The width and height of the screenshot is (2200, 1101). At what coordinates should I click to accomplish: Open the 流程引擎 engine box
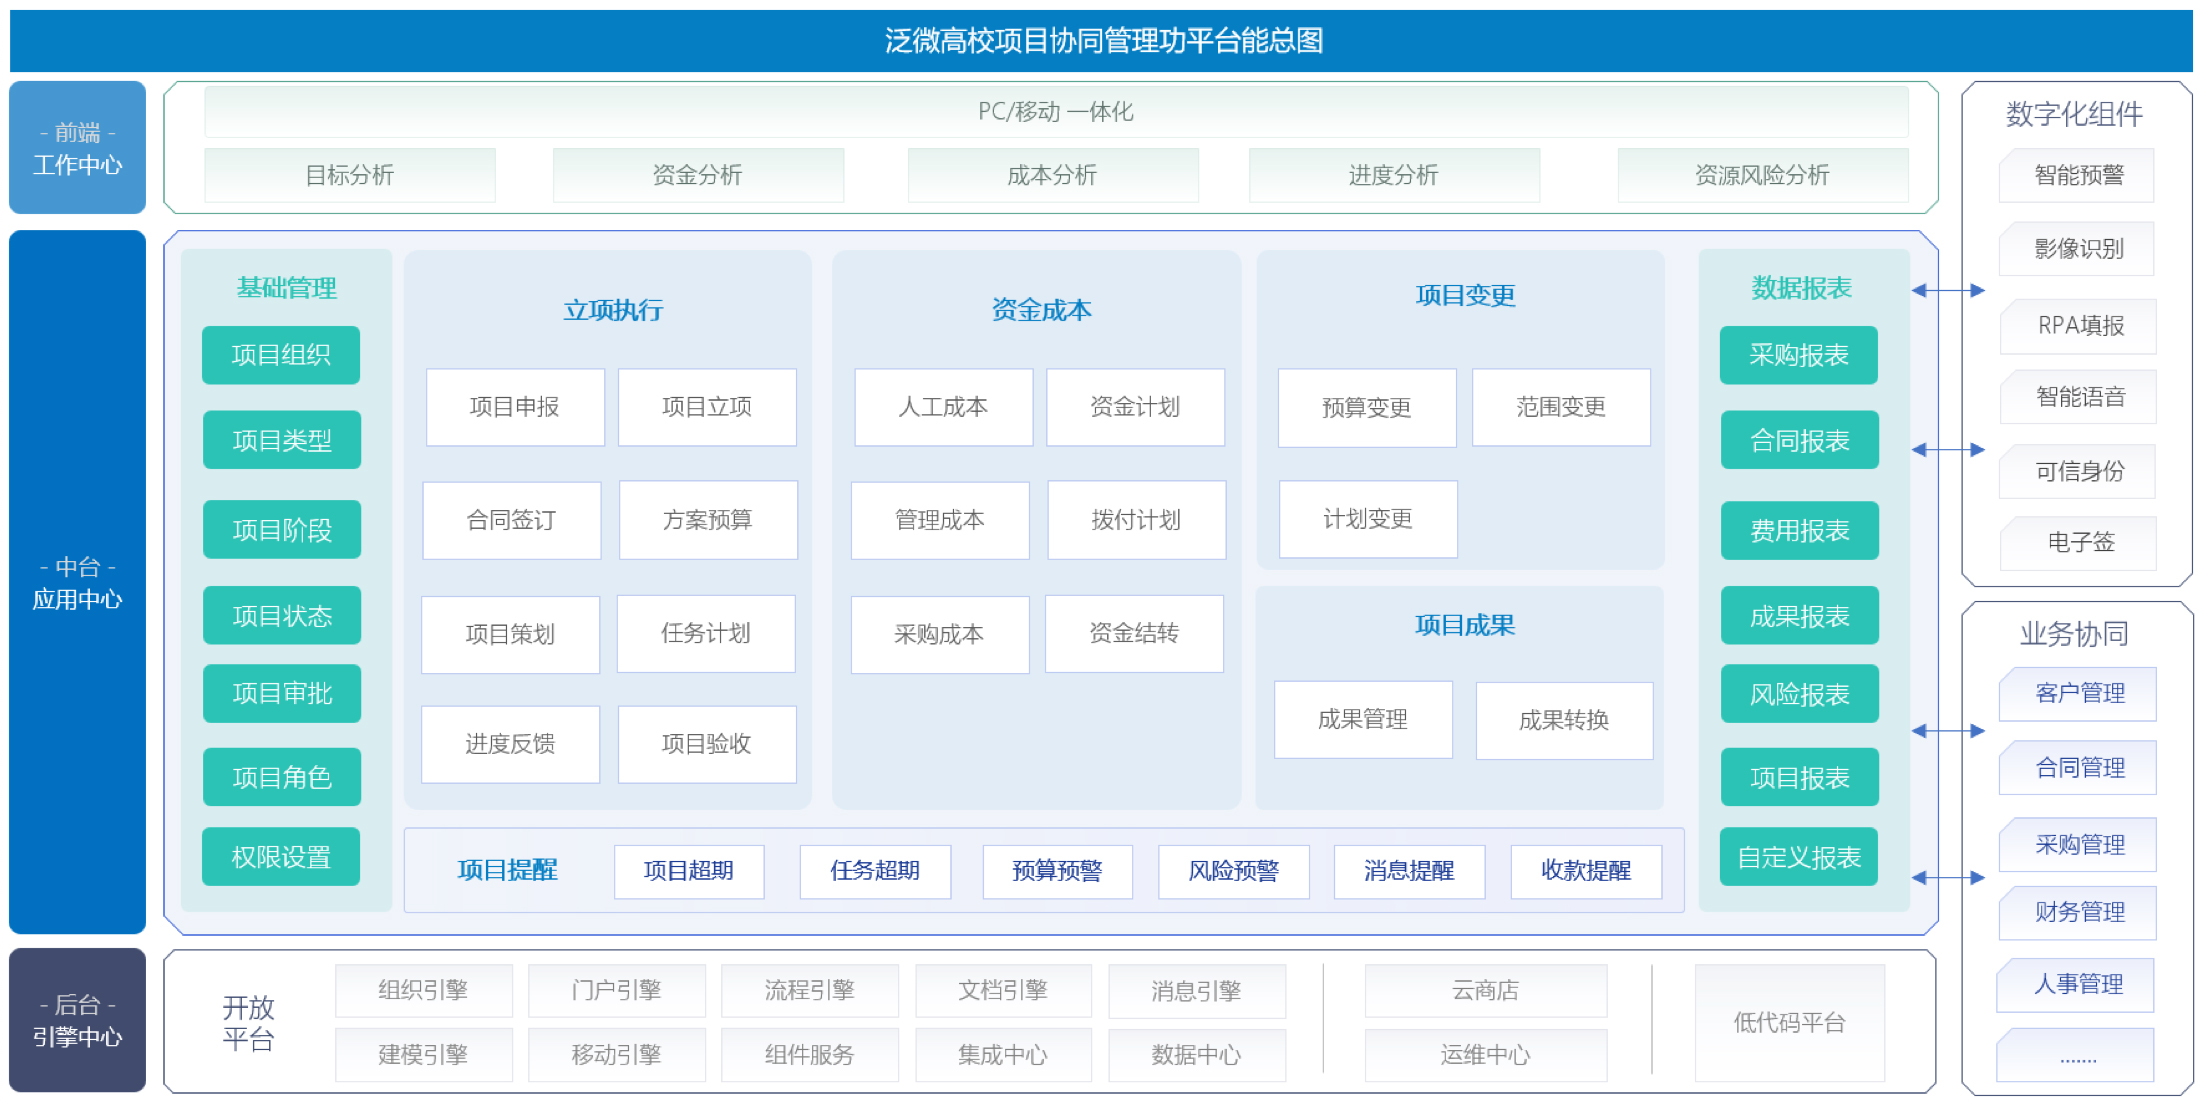tap(808, 991)
